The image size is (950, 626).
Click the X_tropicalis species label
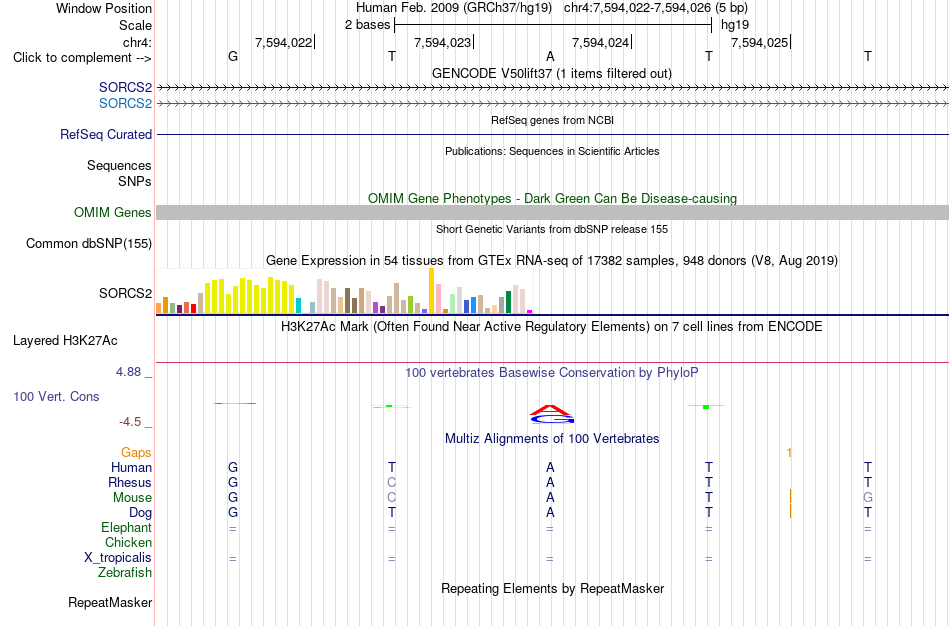pos(118,558)
